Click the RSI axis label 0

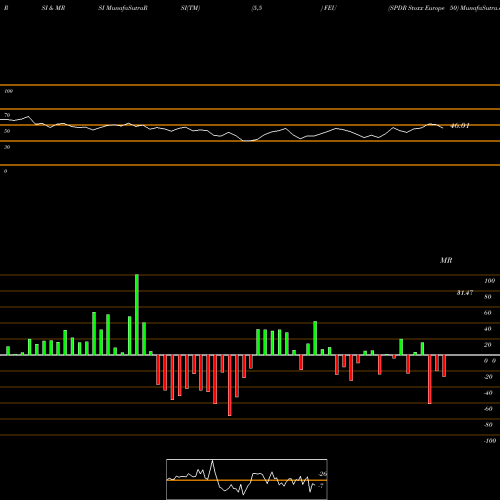pyautogui.click(x=5, y=171)
